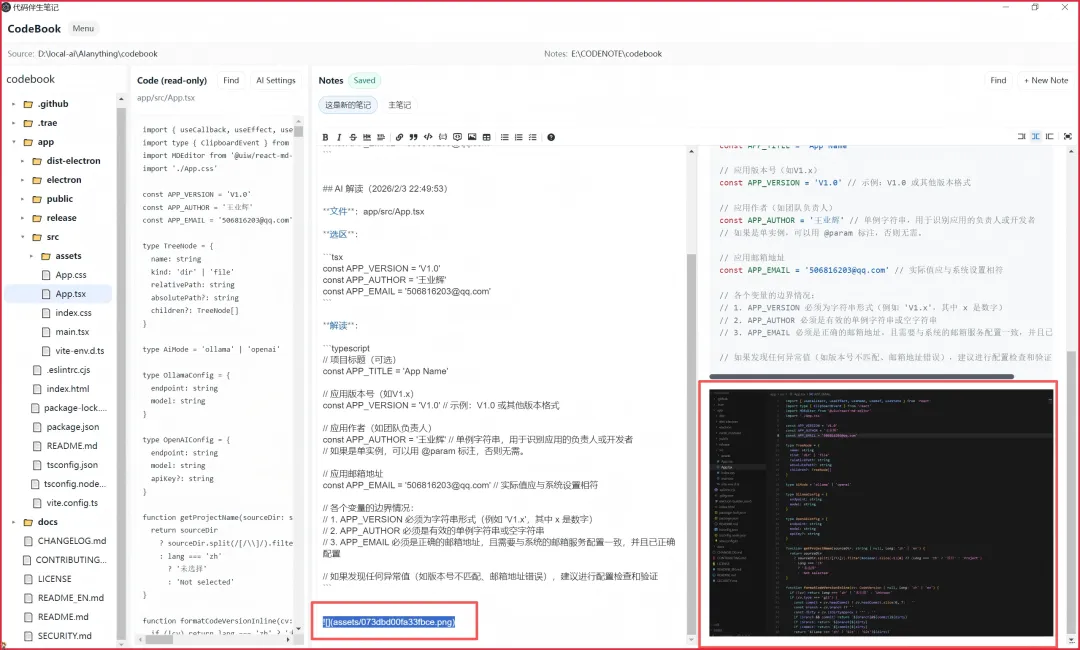This screenshot has height=650, width=1080.
Task: Open the 这是新的笔记 note tab
Action: pyautogui.click(x=348, y=105)
